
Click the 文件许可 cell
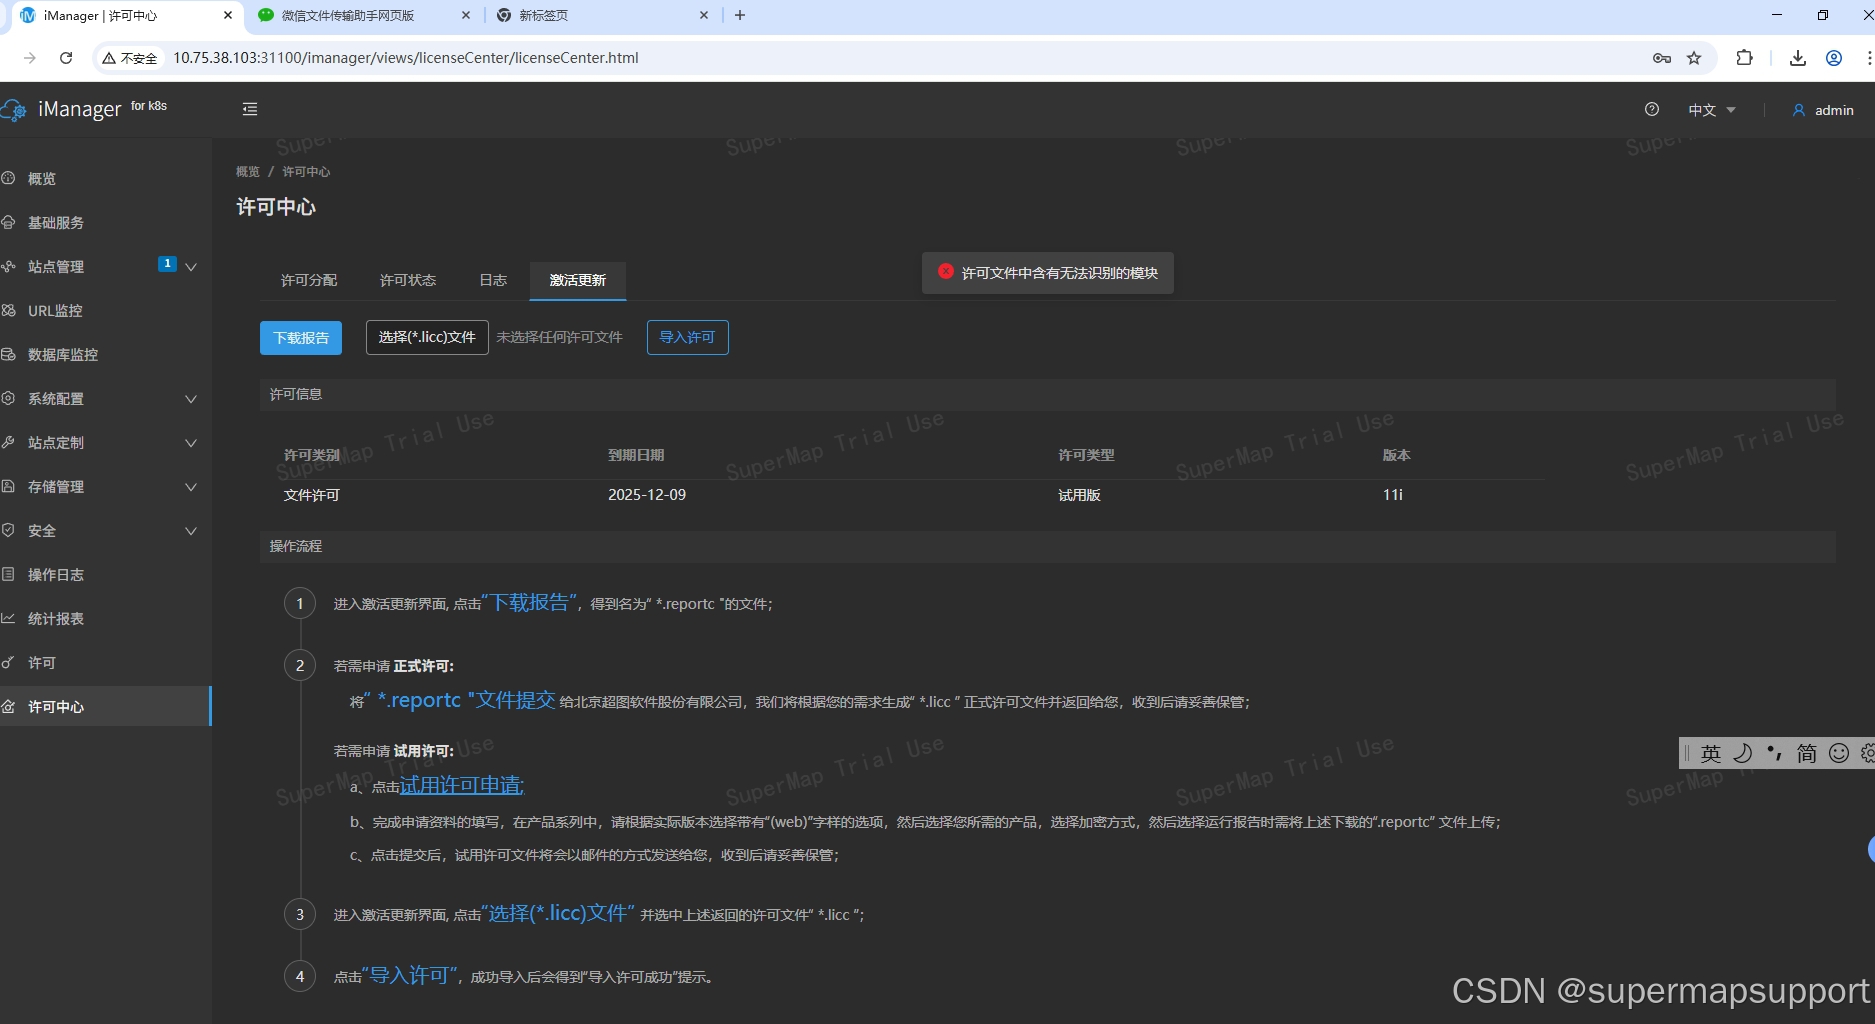click(312, 495)
